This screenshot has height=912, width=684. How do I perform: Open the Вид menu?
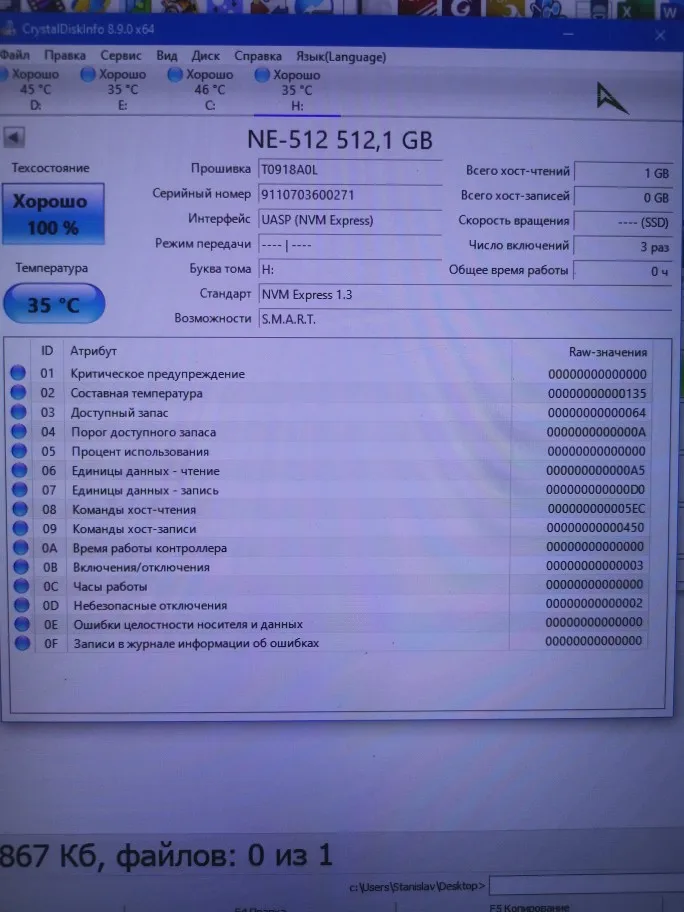click(166, 56)
